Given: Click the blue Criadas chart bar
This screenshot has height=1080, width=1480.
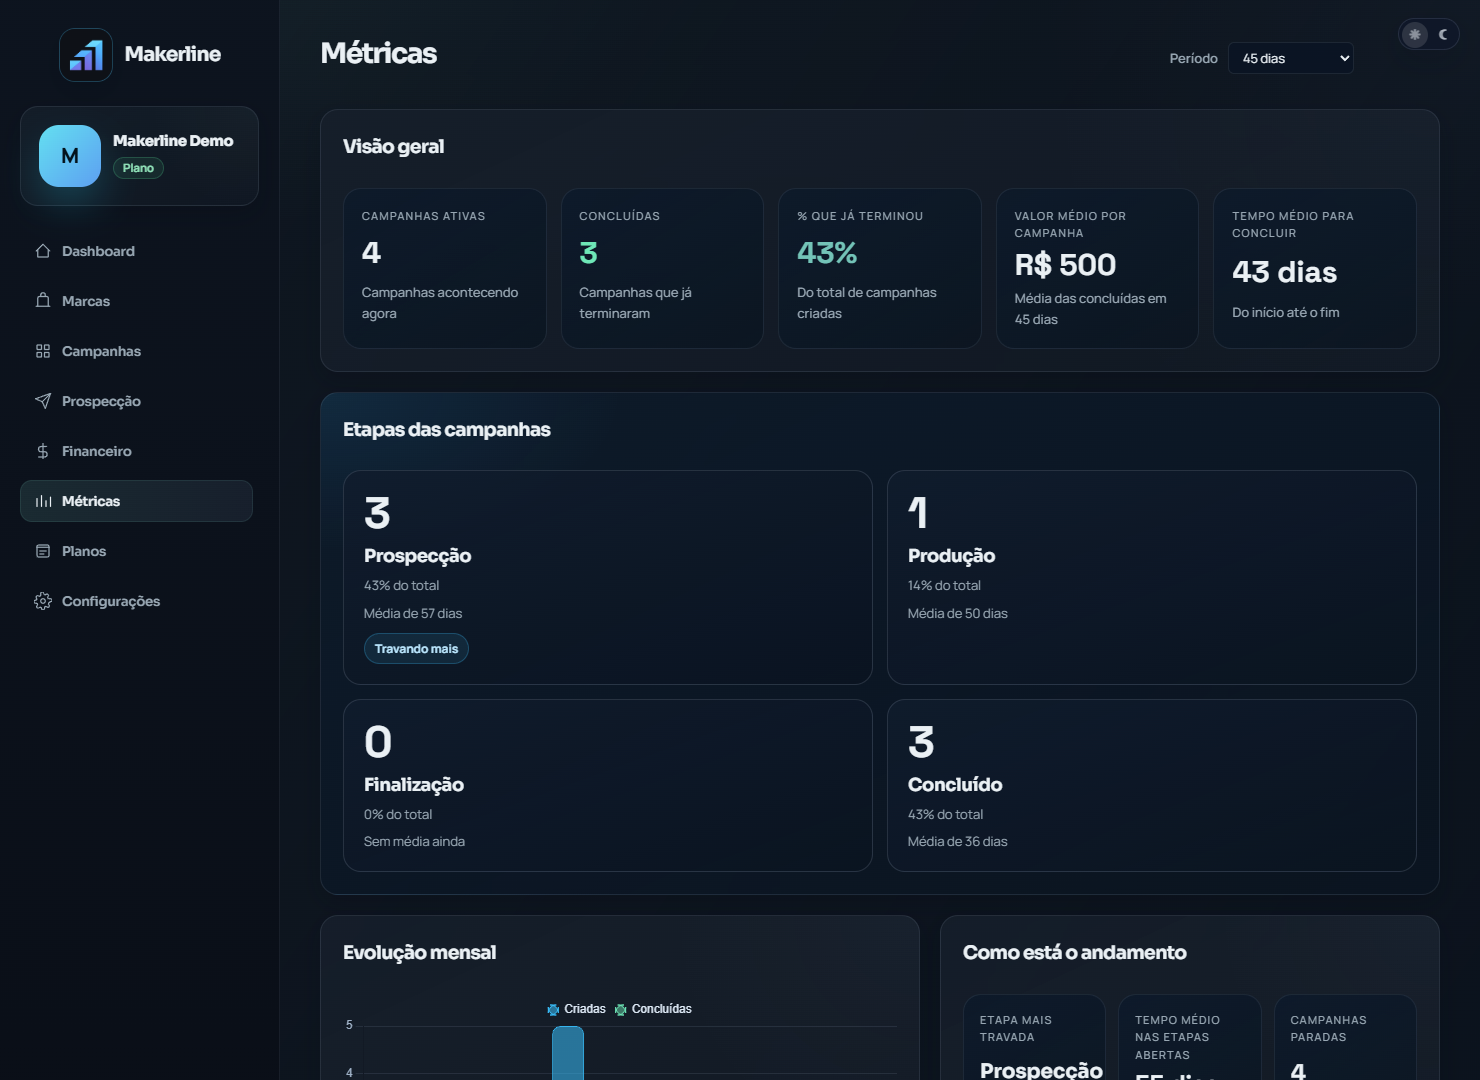Looking at the screenshot, I should tap(568, 1053).
